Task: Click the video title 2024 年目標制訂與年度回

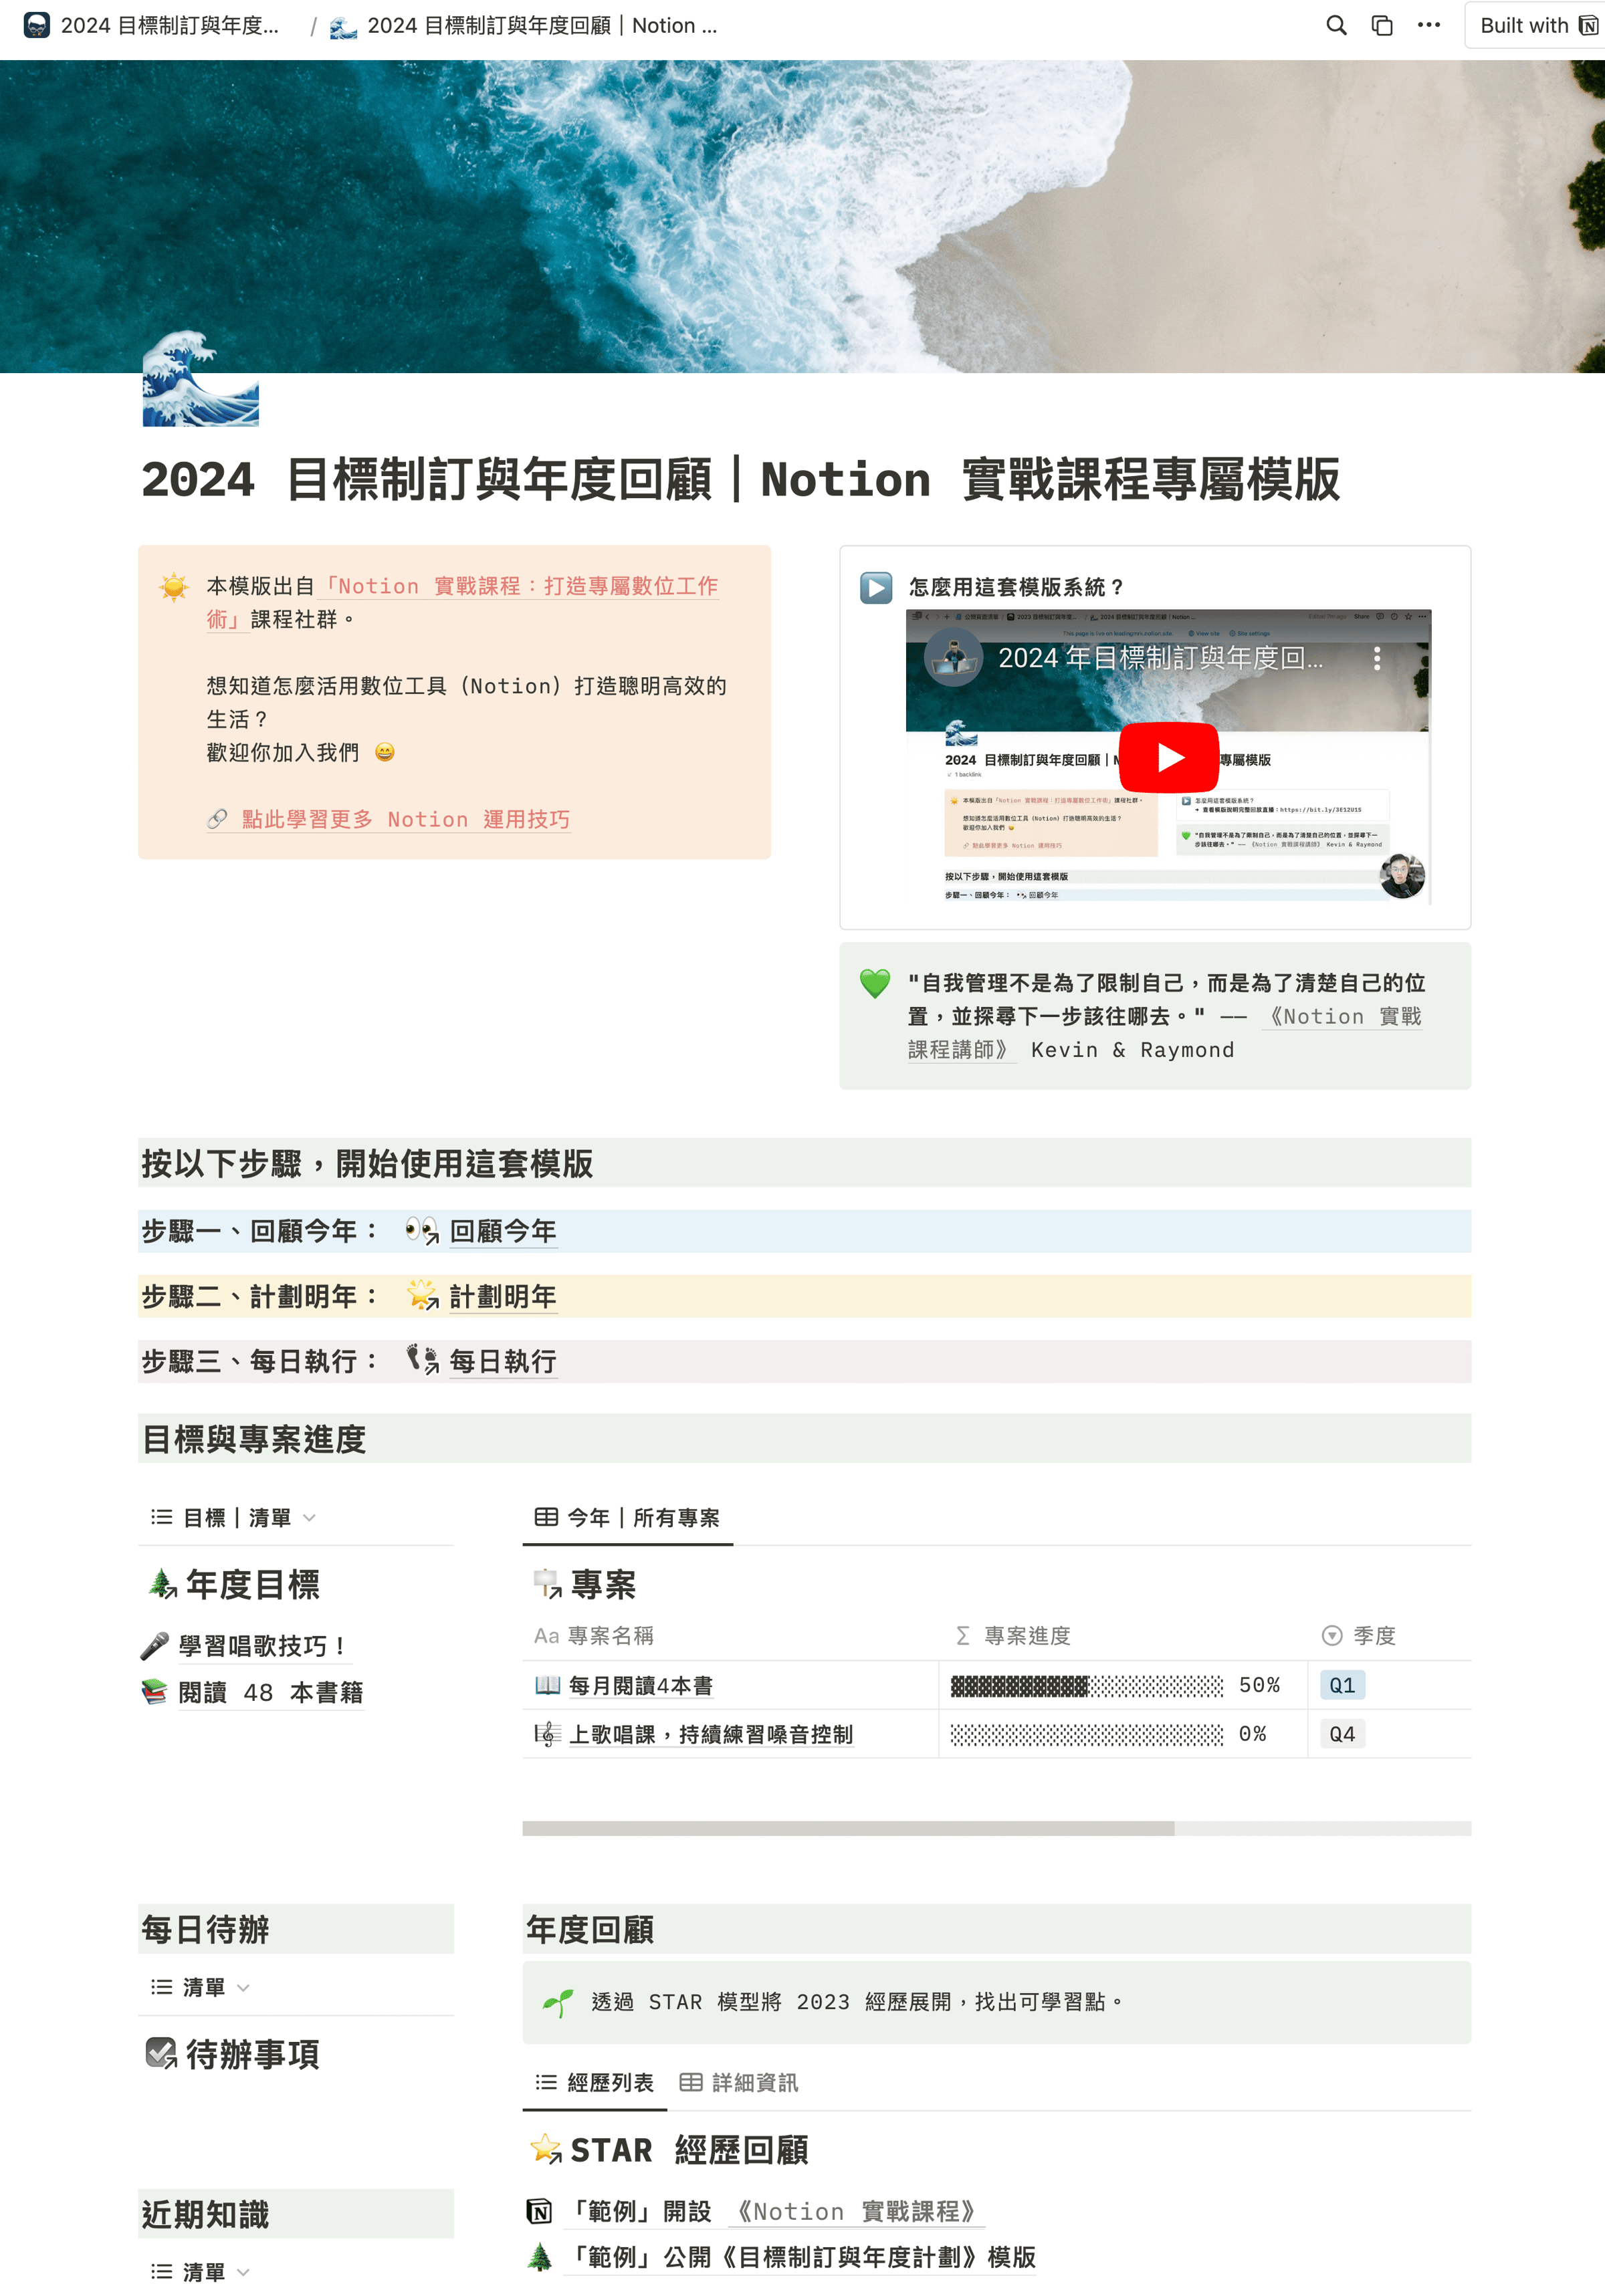Action: point(1160,658)
